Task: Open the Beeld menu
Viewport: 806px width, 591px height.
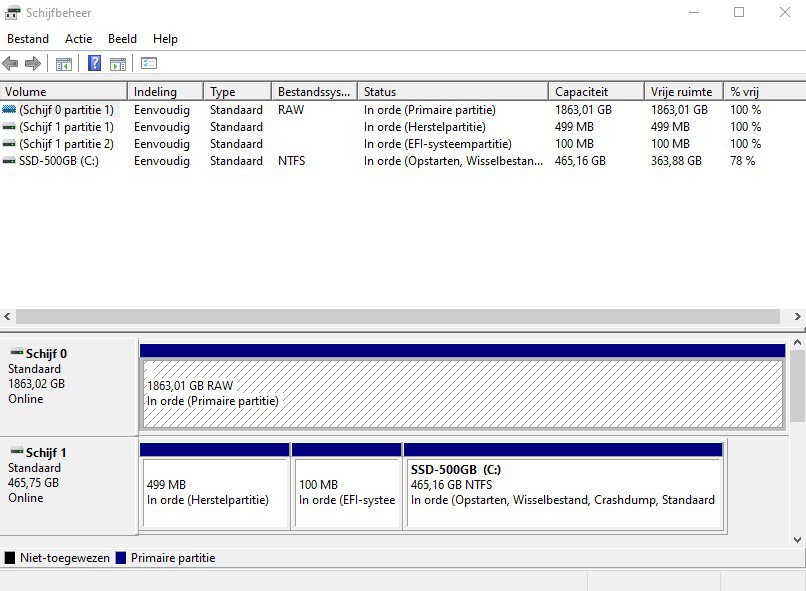Action: pos(122,39)
